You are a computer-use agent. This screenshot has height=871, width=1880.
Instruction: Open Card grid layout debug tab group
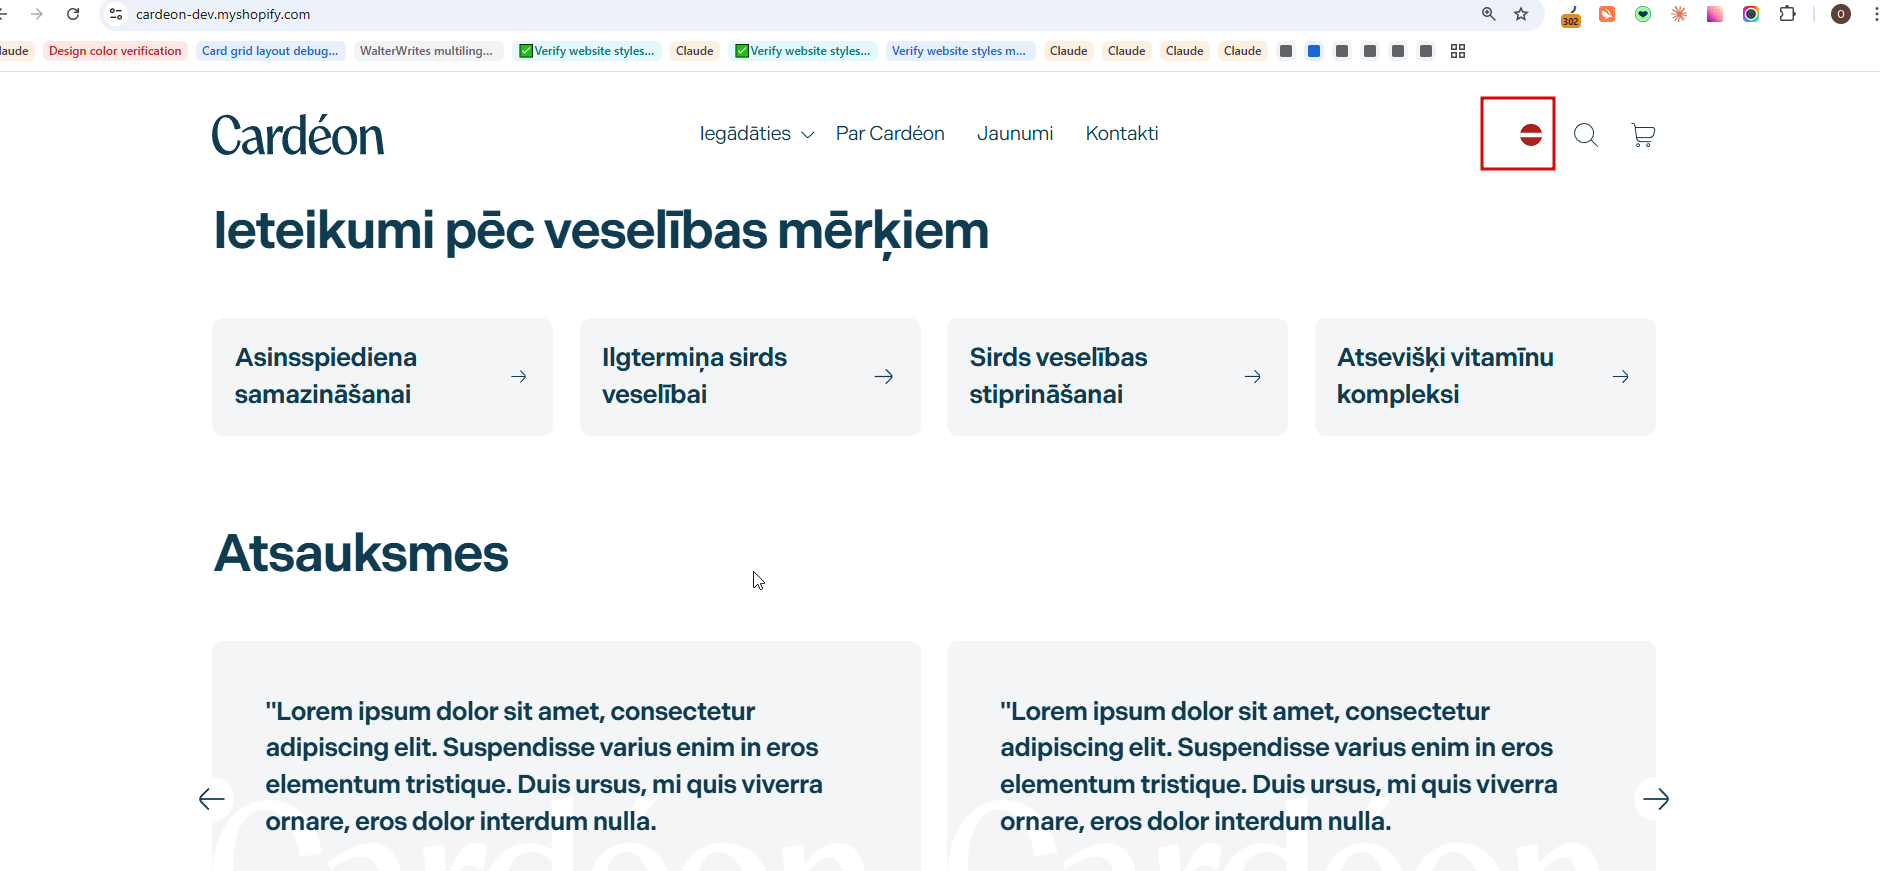point(270,51)
